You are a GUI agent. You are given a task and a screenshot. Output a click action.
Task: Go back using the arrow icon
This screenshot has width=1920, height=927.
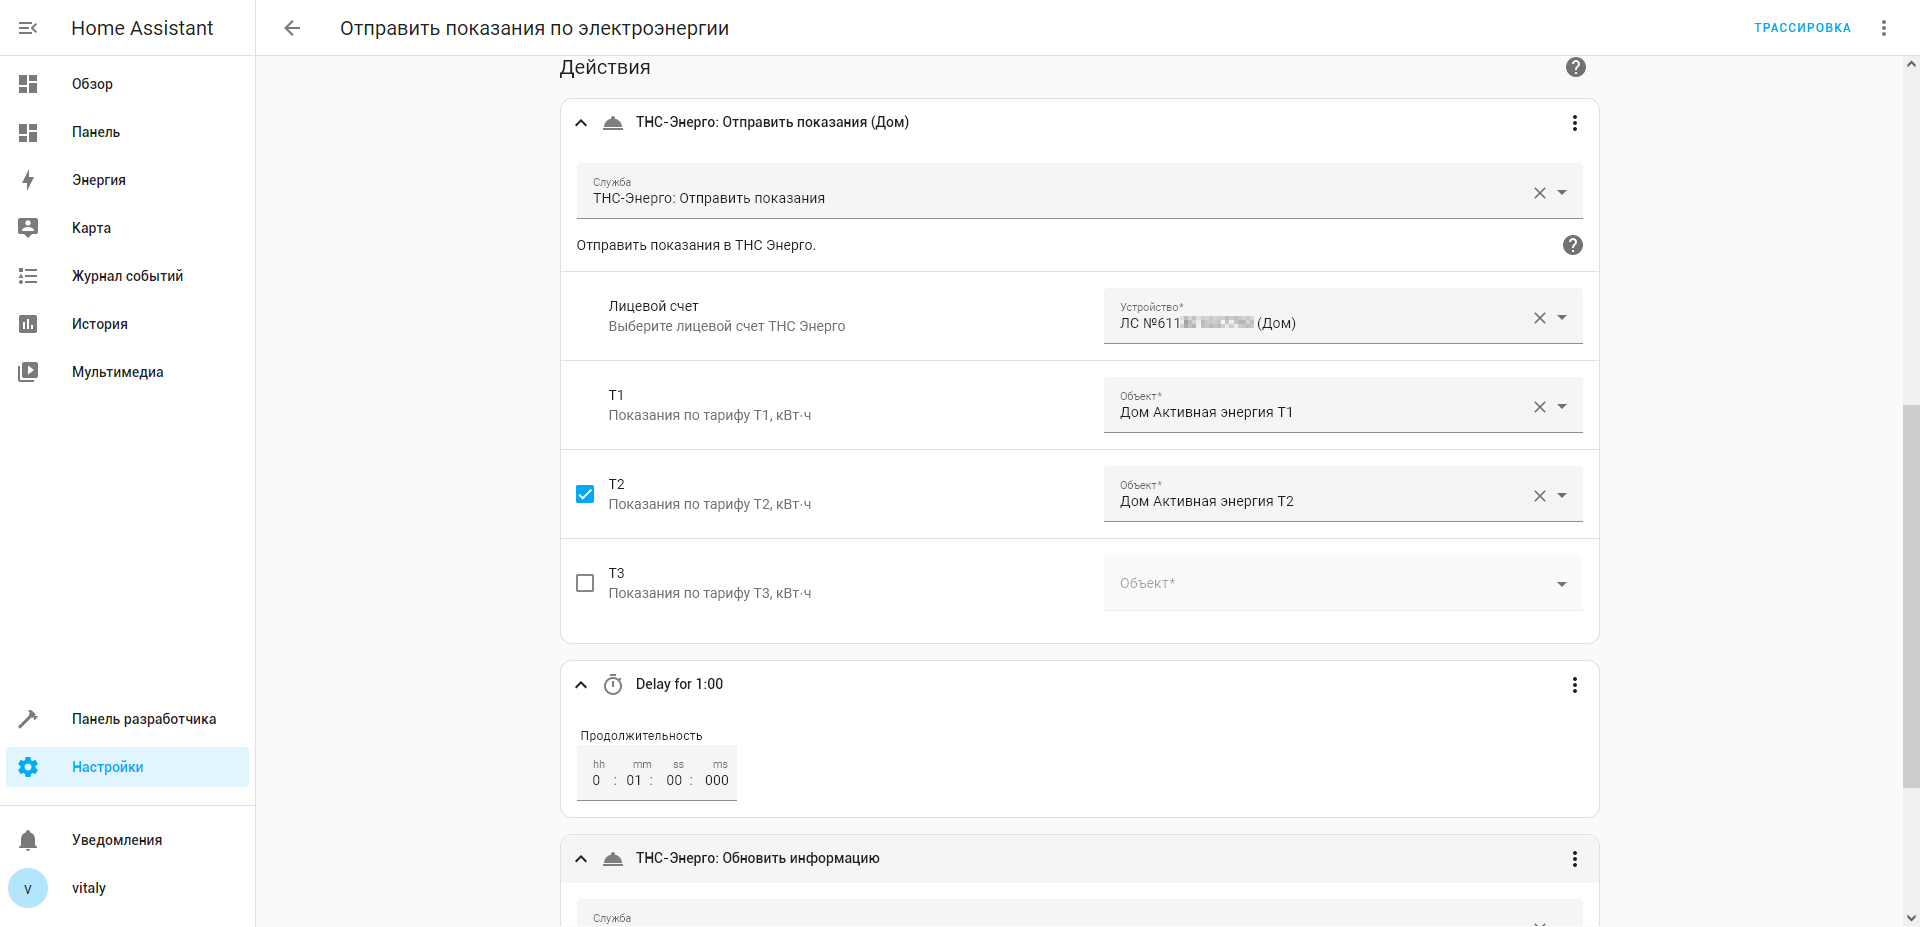(x=292, y=28)
